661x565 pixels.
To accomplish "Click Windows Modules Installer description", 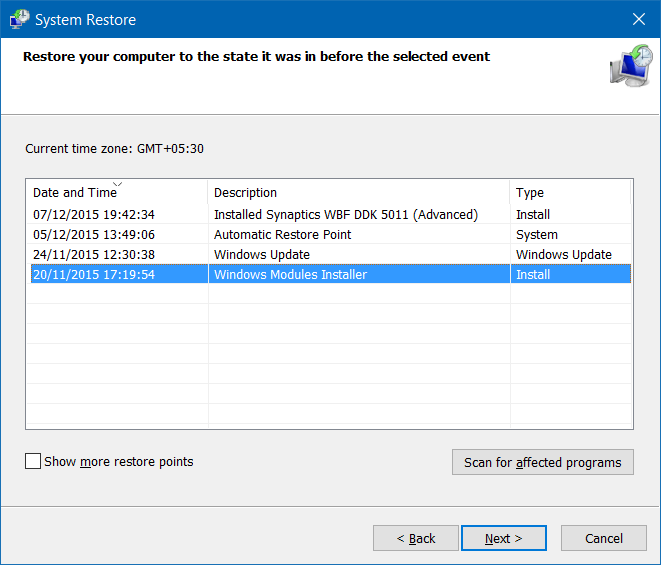I will pos(290,274).
